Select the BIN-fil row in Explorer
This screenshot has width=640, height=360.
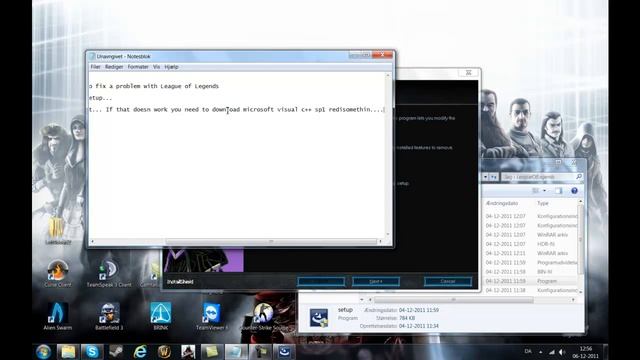[x=531, y=272]
